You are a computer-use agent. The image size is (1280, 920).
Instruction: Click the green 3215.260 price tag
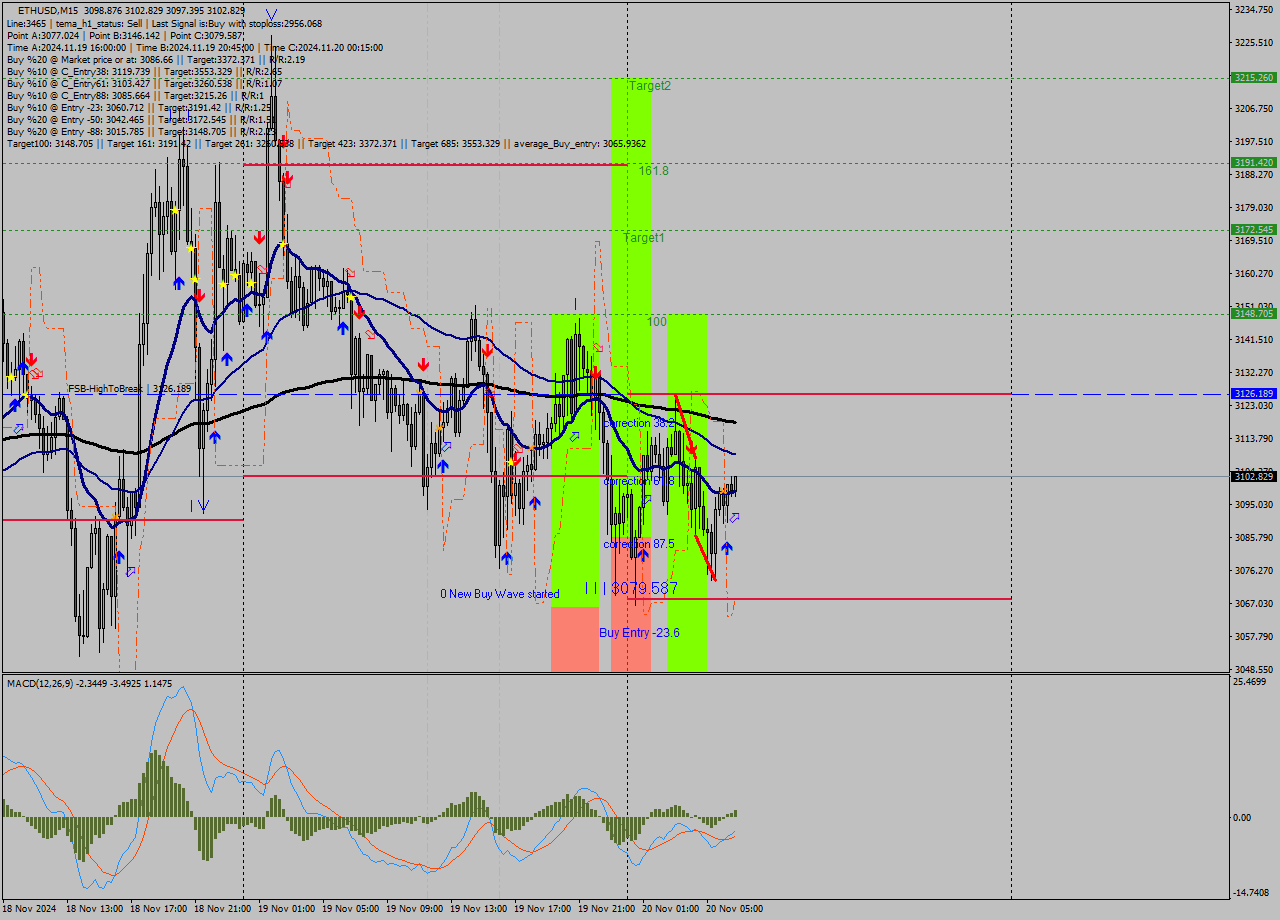(x=1254, y=77)
